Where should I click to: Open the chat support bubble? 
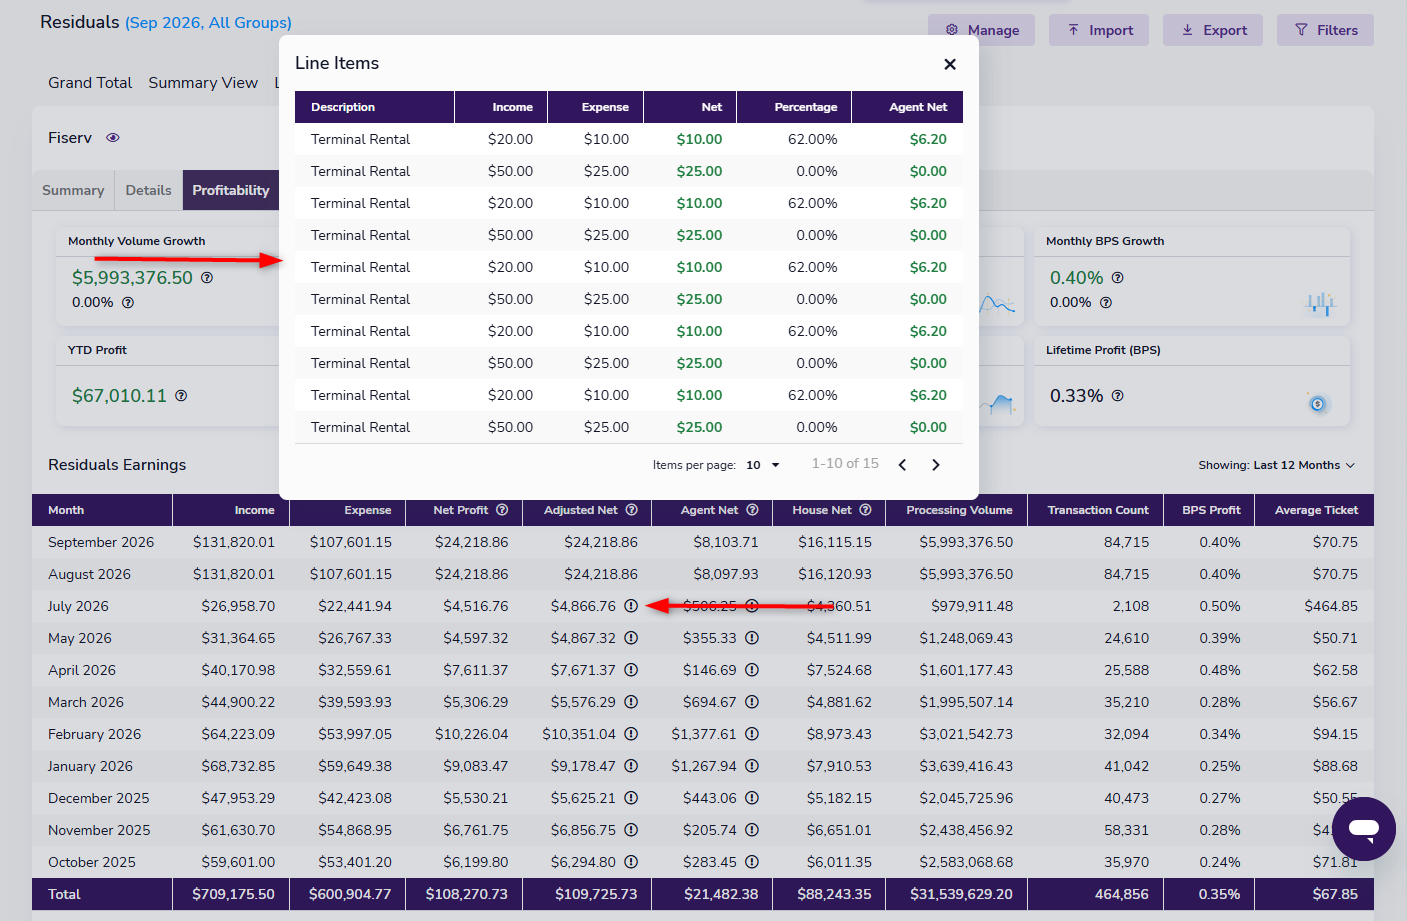pos(1364,829)
